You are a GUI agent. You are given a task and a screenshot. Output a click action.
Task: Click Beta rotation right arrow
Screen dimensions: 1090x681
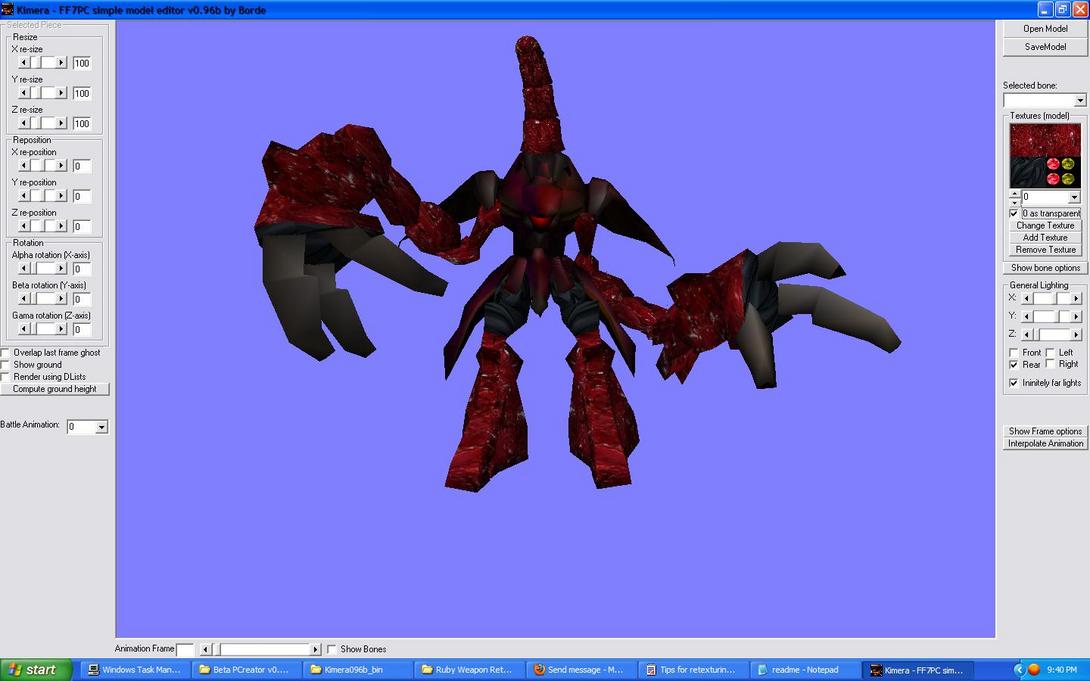click(61, 299)
